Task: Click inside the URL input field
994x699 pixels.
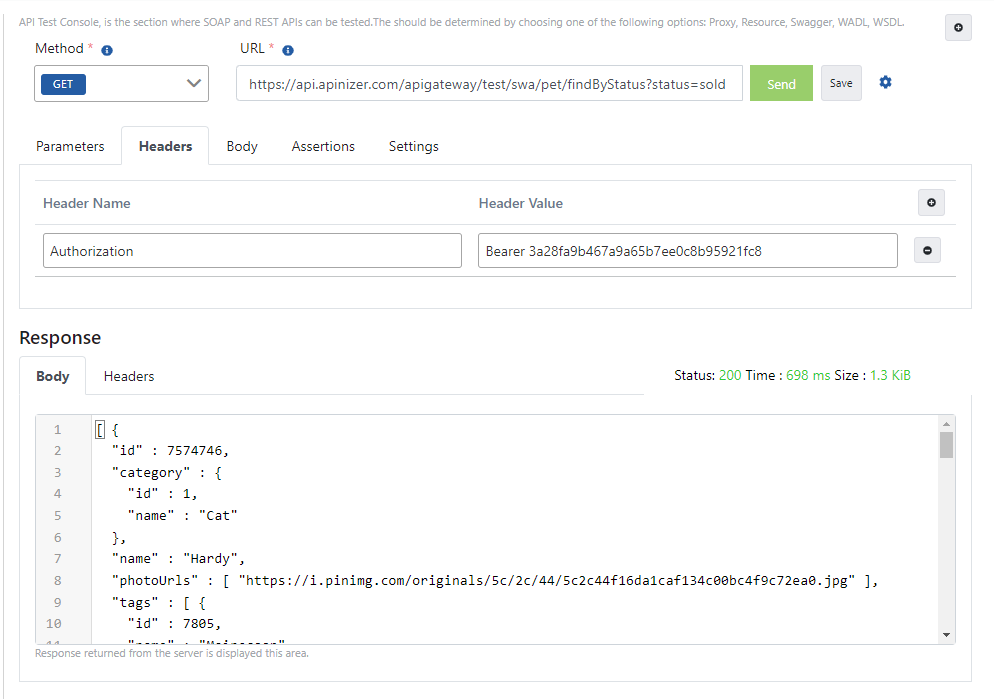Action: (x=489, y=83)
